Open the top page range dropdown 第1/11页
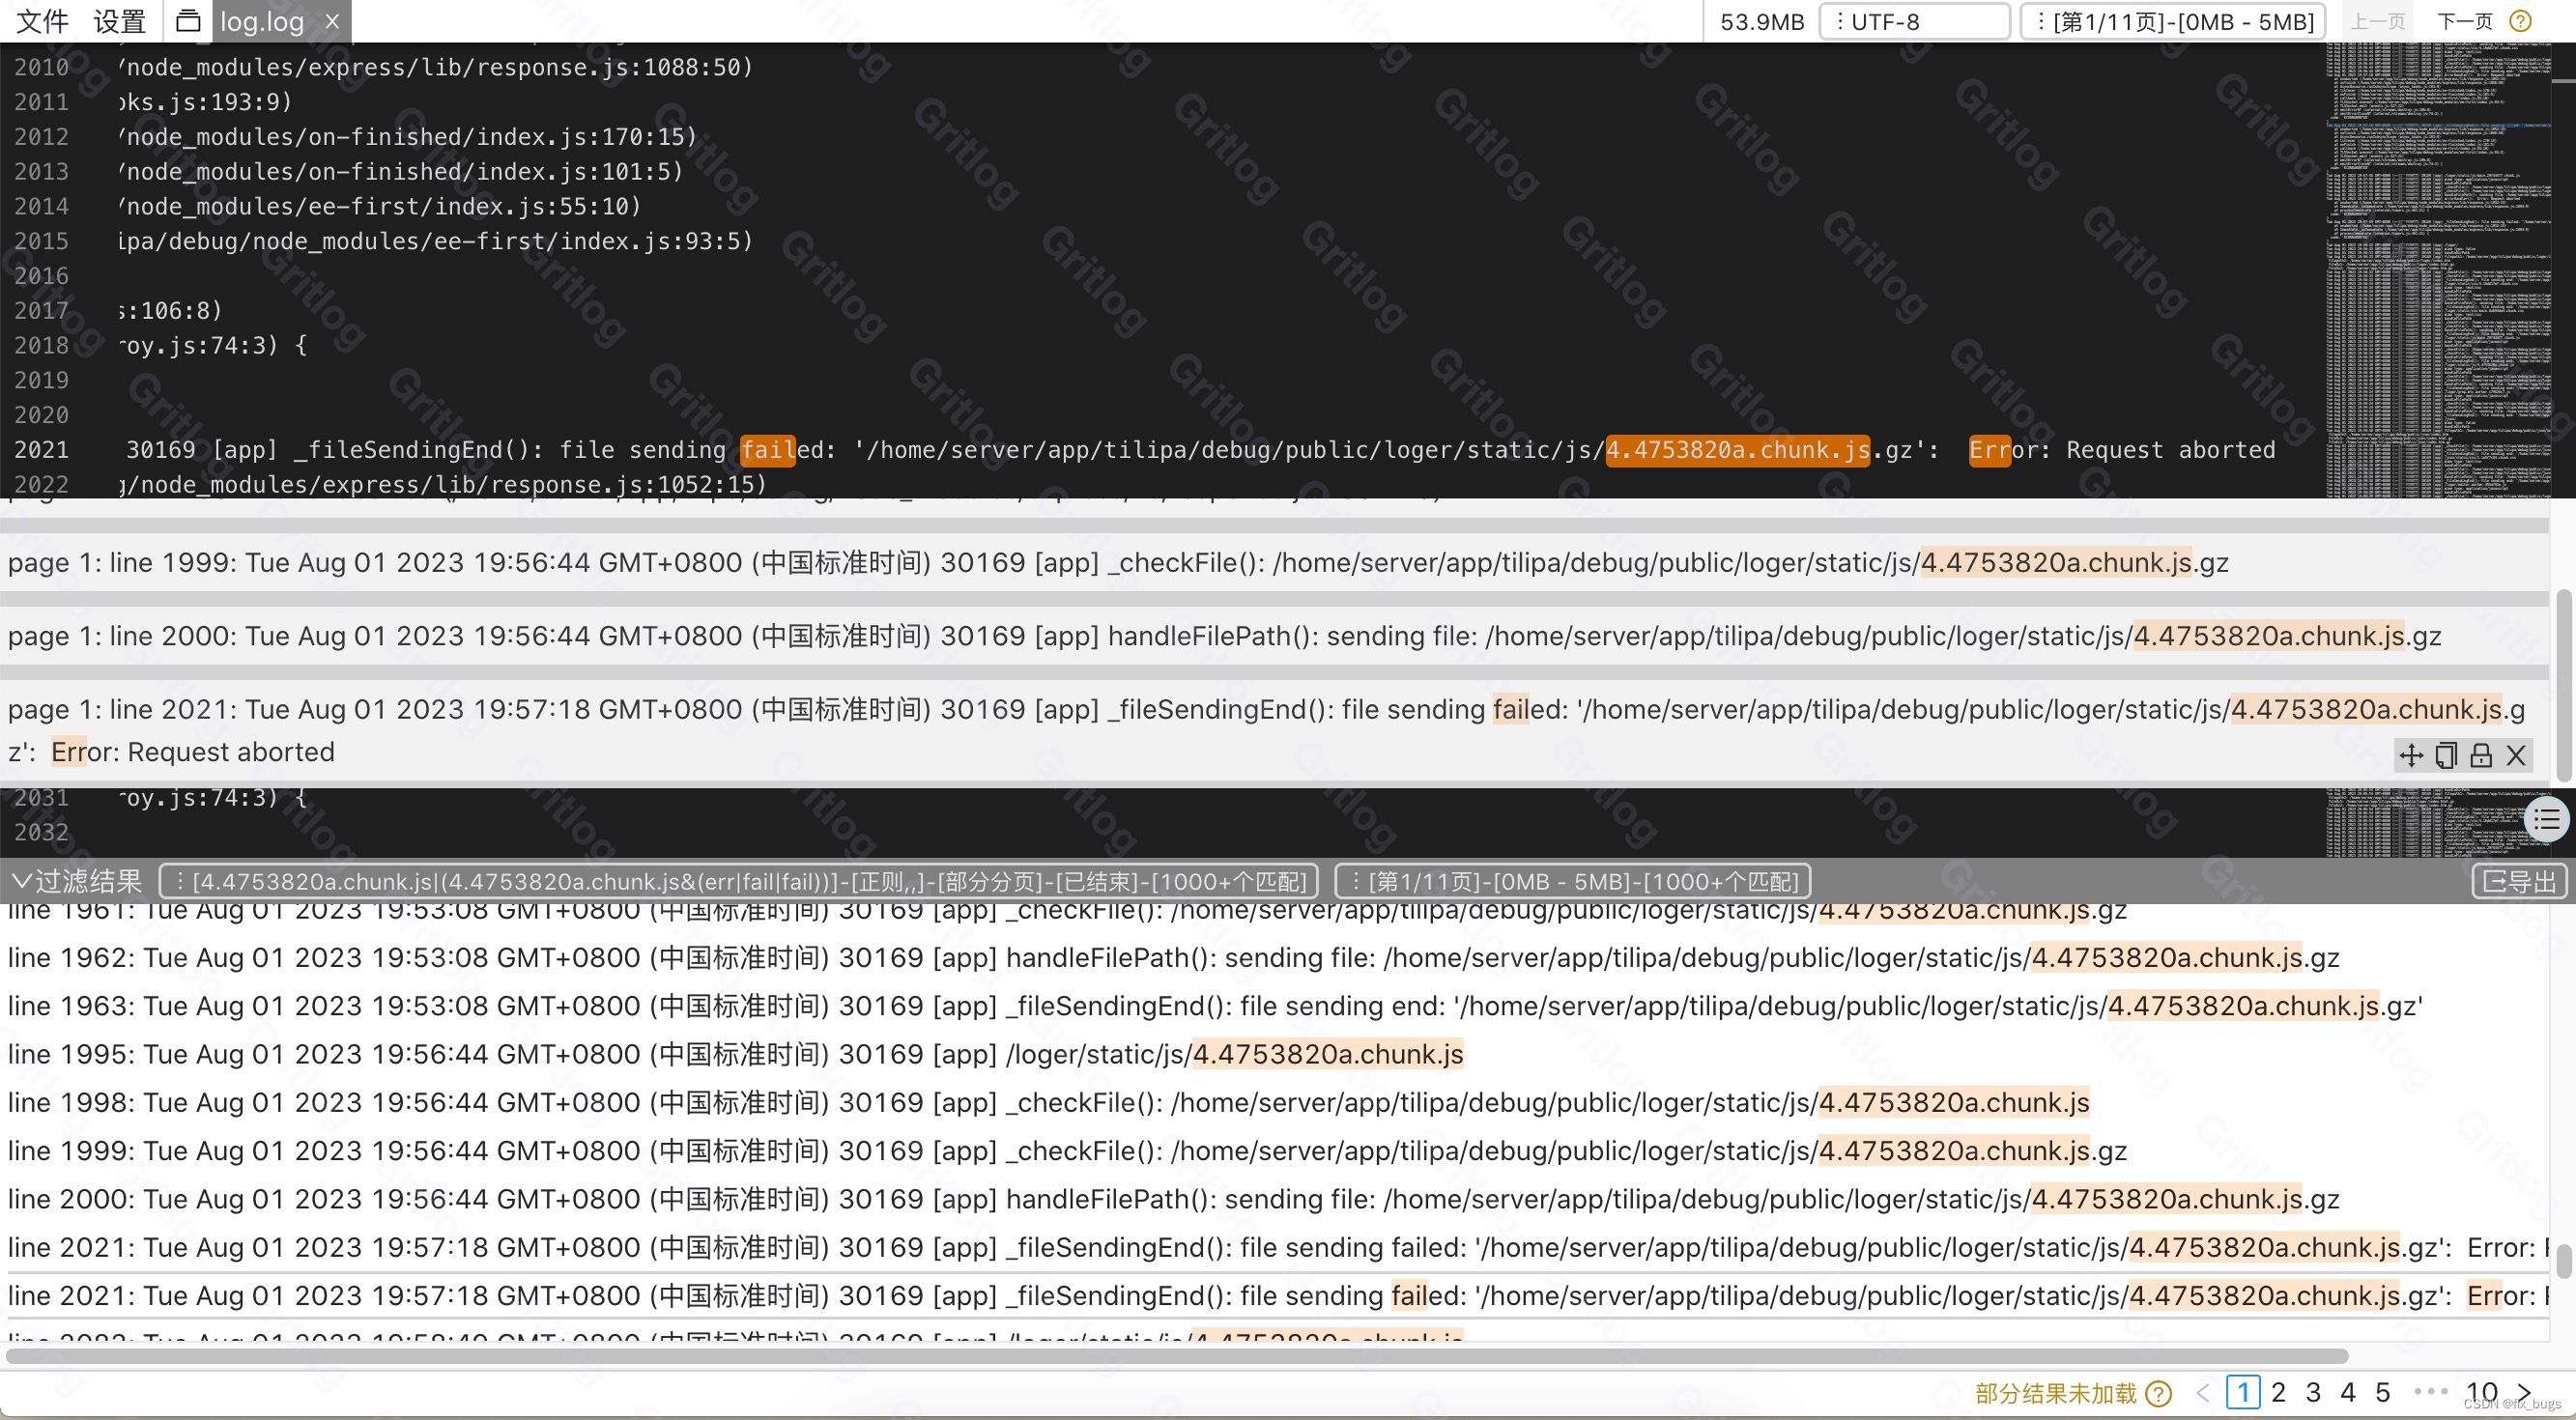The image size is (2576, 1420). [2173, 21]
